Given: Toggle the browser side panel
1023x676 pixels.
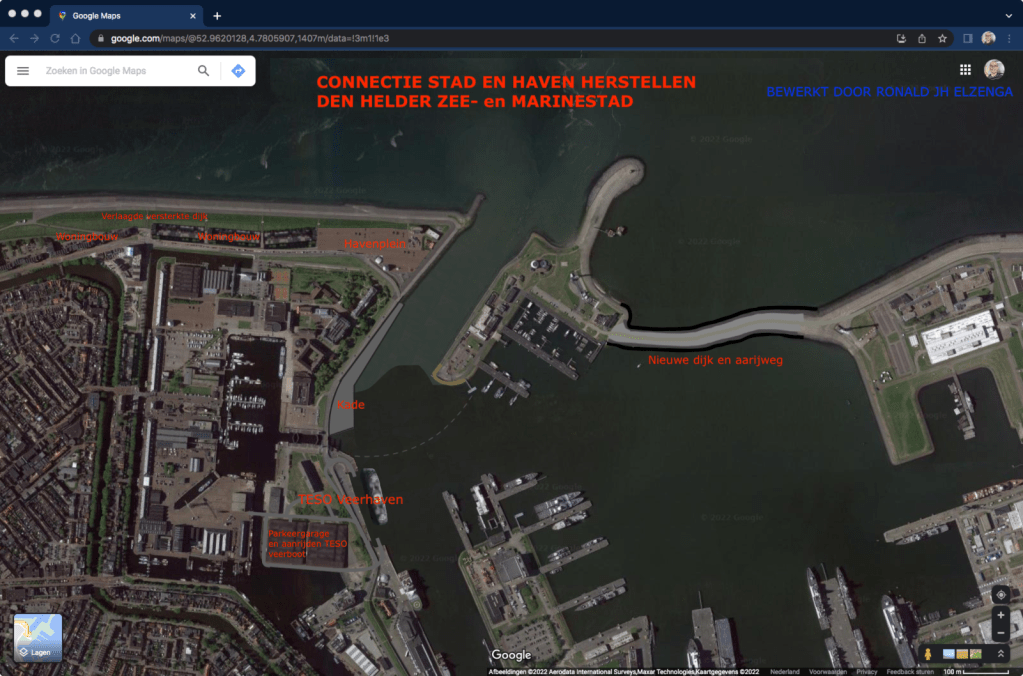Looking at the screenshot, I should pos(967,38).
